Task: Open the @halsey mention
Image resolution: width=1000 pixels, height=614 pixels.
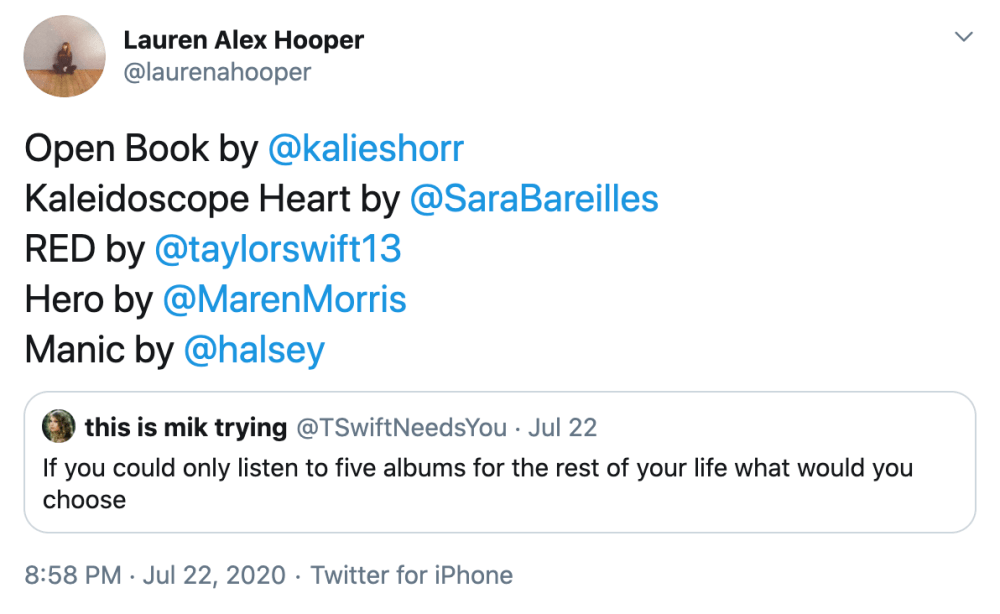Action: [x=254, y=350]
